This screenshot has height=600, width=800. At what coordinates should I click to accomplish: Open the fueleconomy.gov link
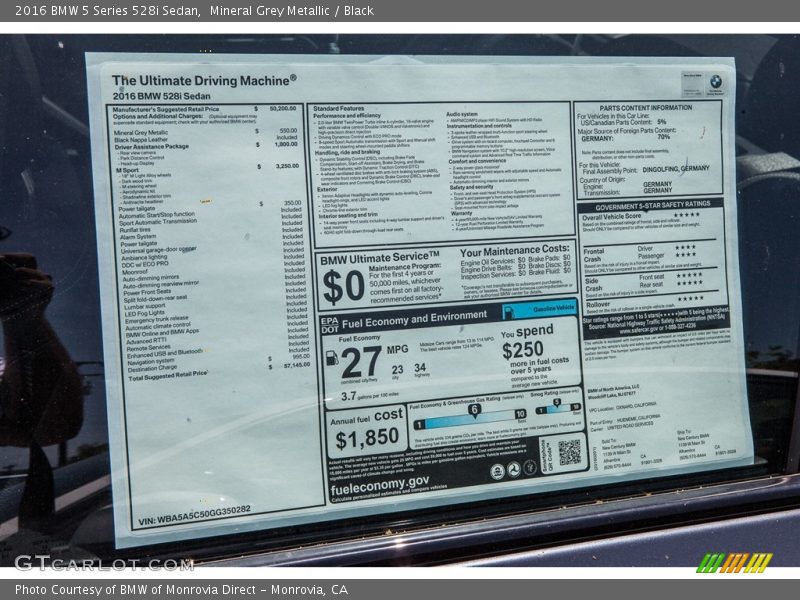point(380,485)
